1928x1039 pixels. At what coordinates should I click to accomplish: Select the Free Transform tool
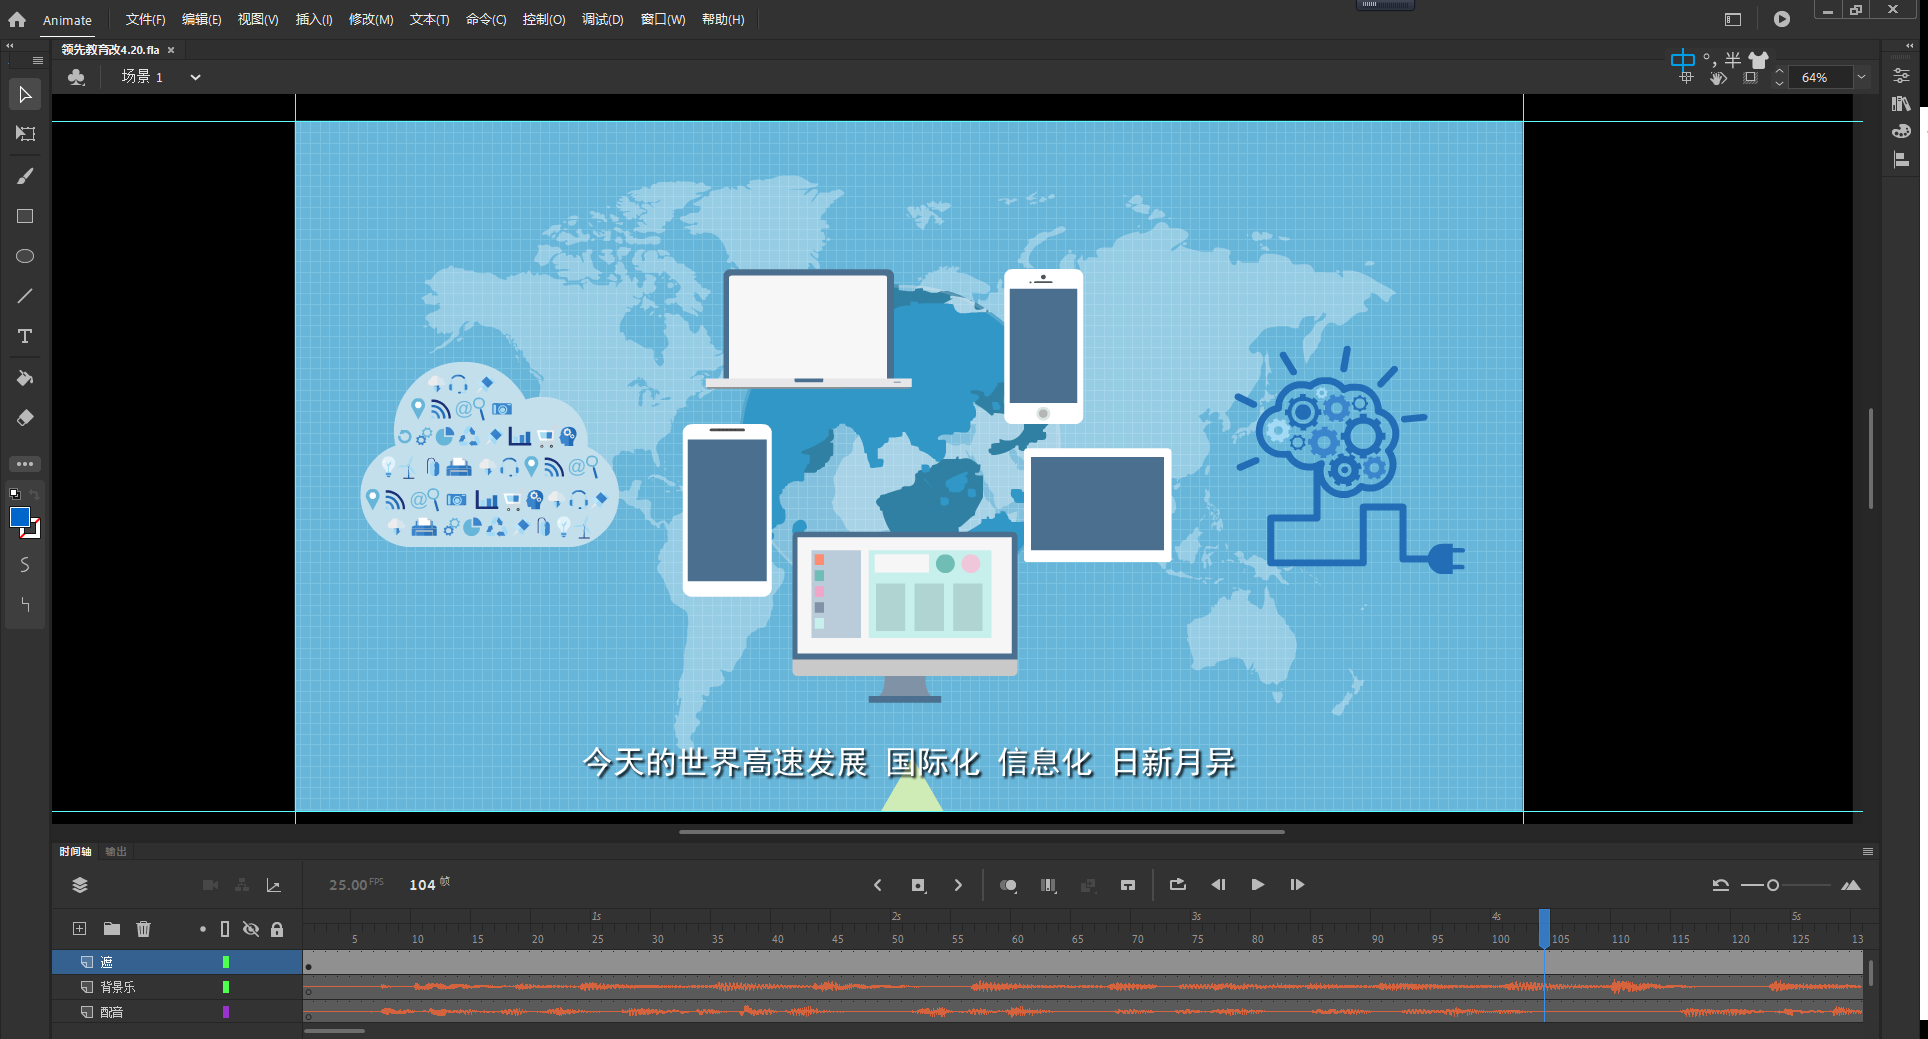click(25, 134)
